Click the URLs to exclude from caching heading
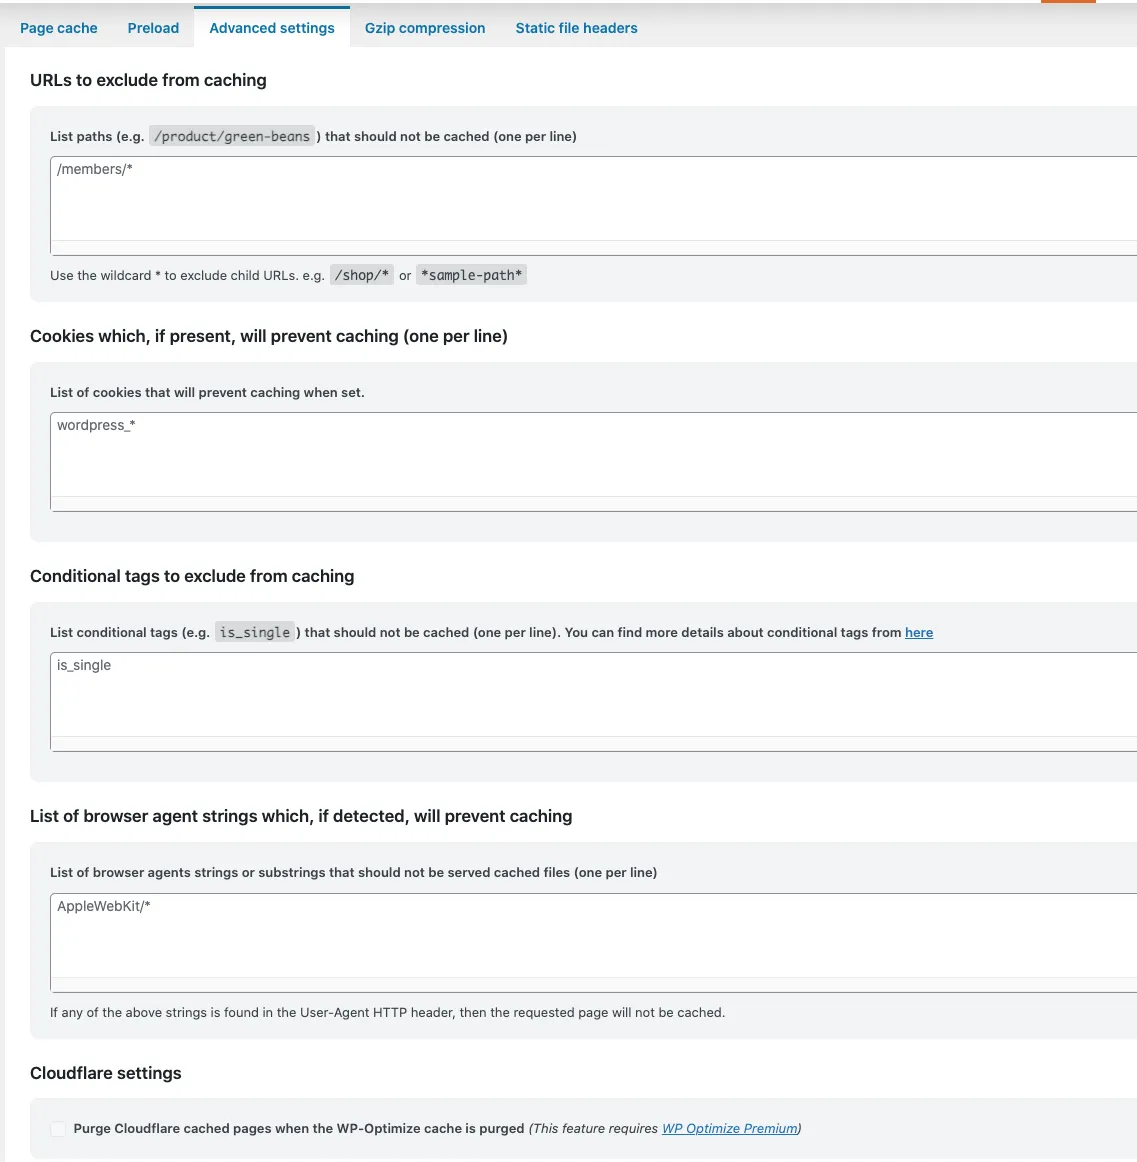This screenshot has height=1162, width=1137. point(148,80)
